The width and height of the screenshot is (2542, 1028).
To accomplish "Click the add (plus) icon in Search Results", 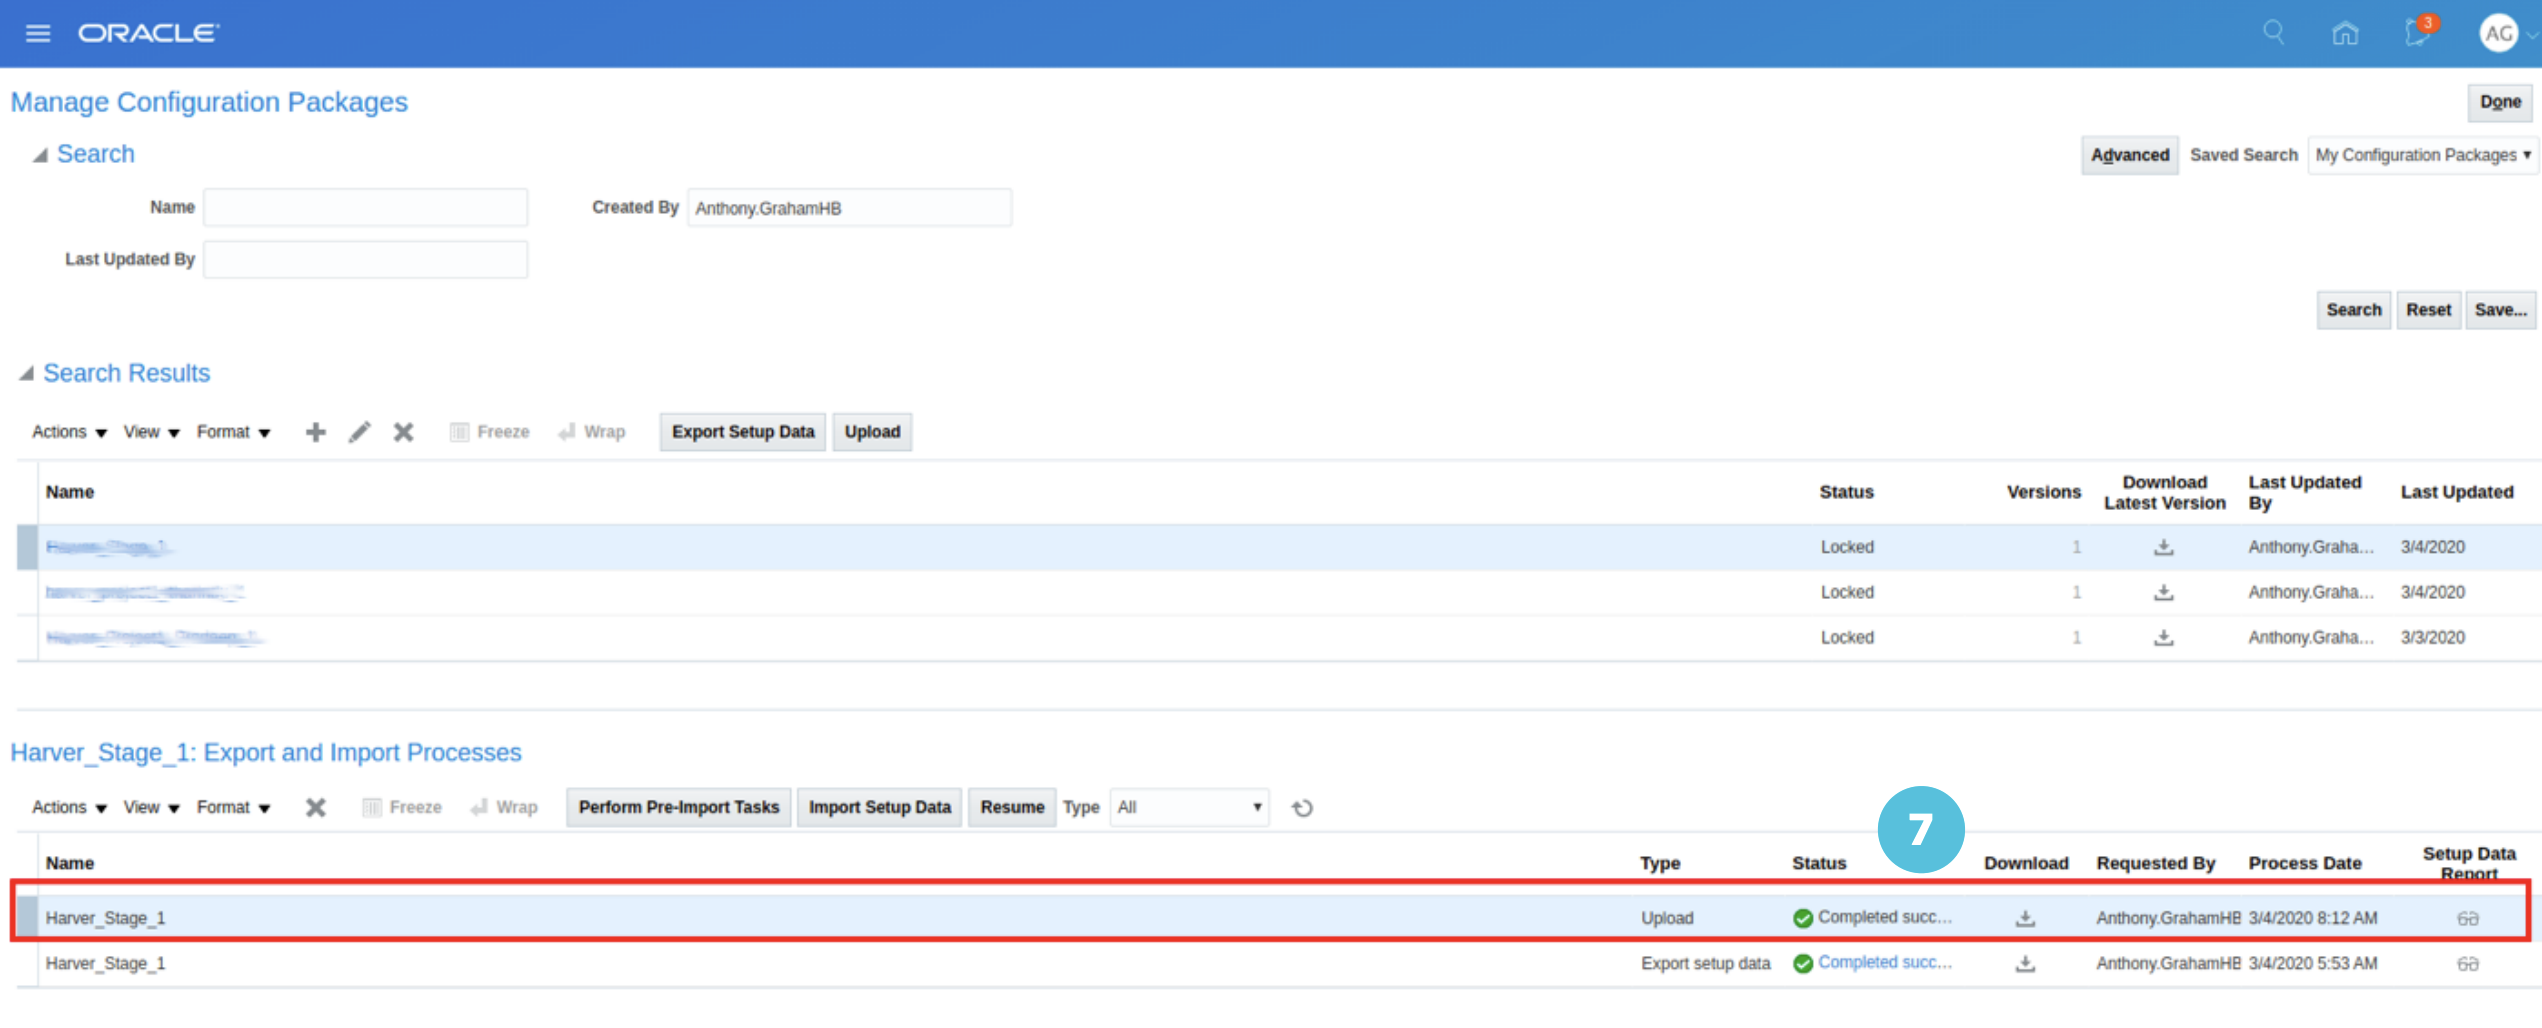I will click(x=316, y=432).
